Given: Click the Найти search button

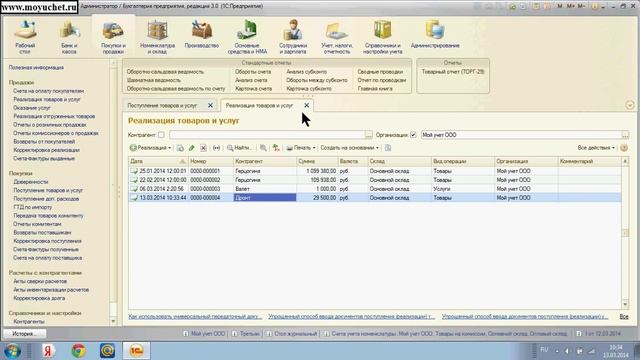Looking at the screenshot, I should tap(240, 148).
